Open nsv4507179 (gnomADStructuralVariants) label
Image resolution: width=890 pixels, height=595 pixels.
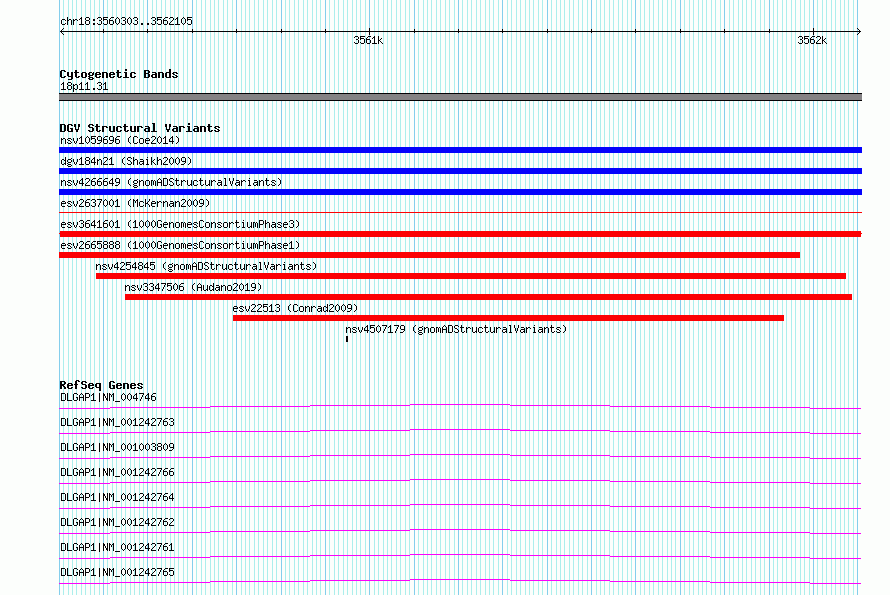point(456,329)
